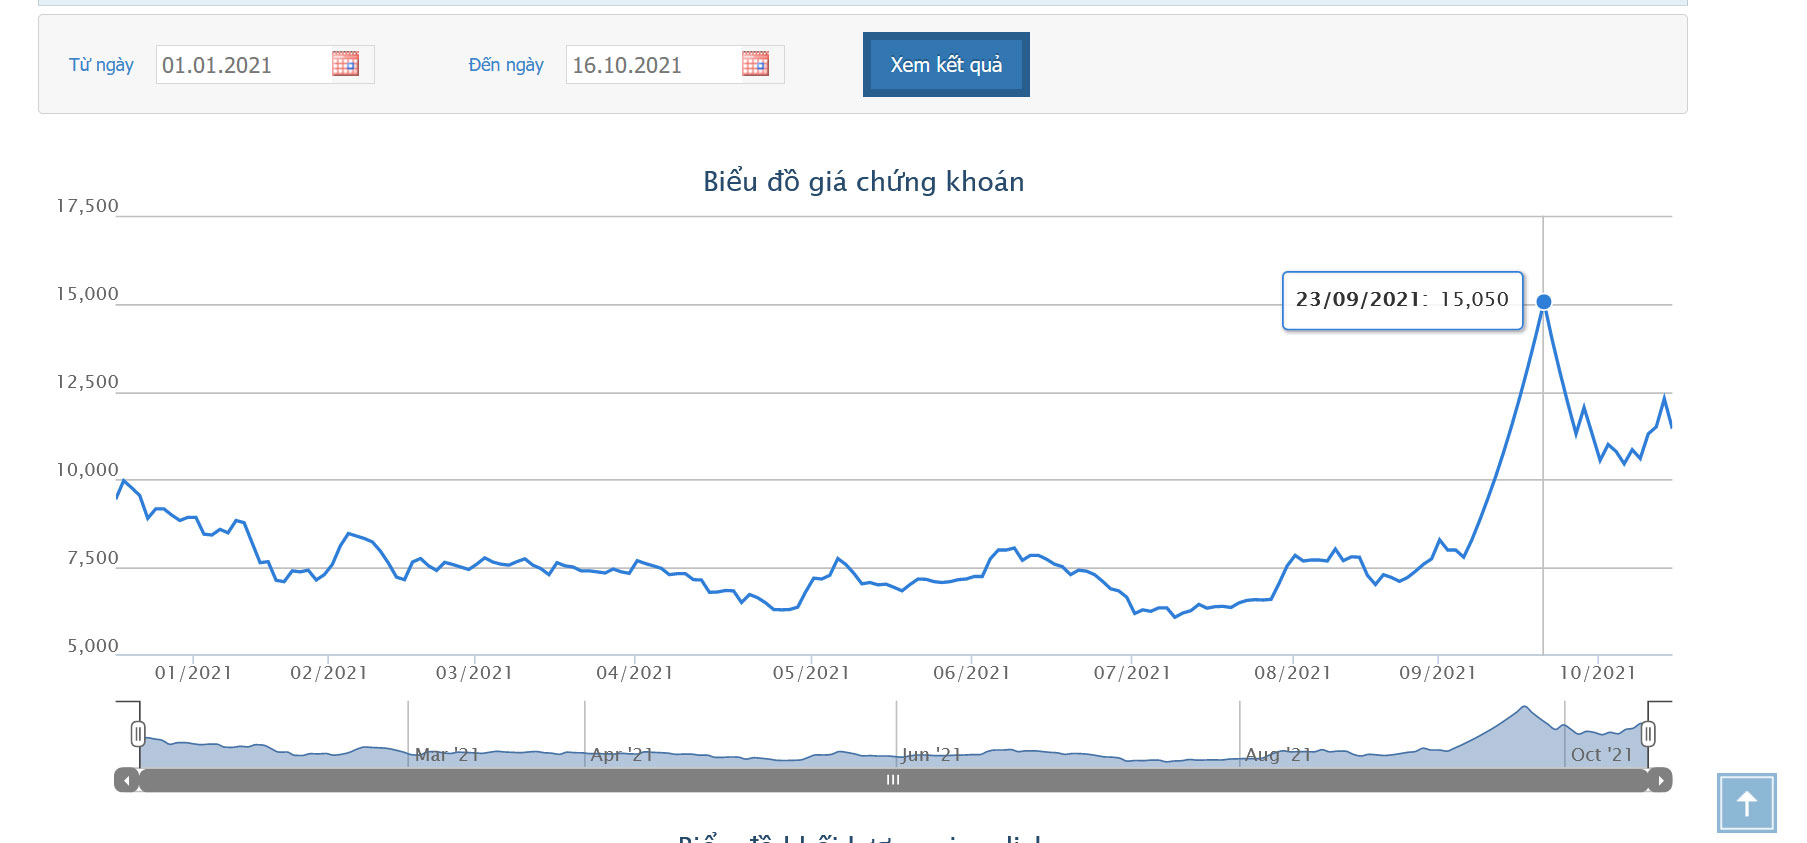Click the Từ ngày label
The image size is (1807, 843).
101,65
